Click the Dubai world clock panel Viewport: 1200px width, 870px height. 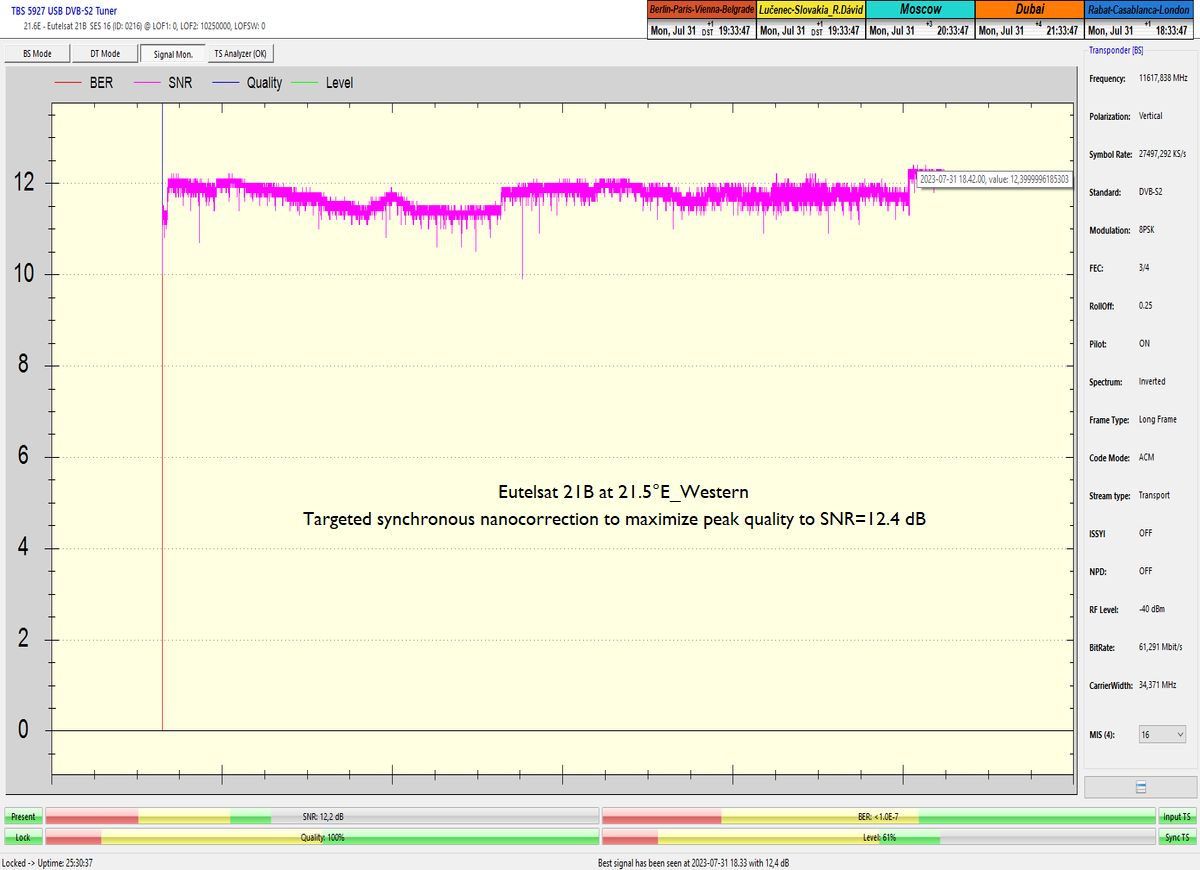[x=1029, y=20]
